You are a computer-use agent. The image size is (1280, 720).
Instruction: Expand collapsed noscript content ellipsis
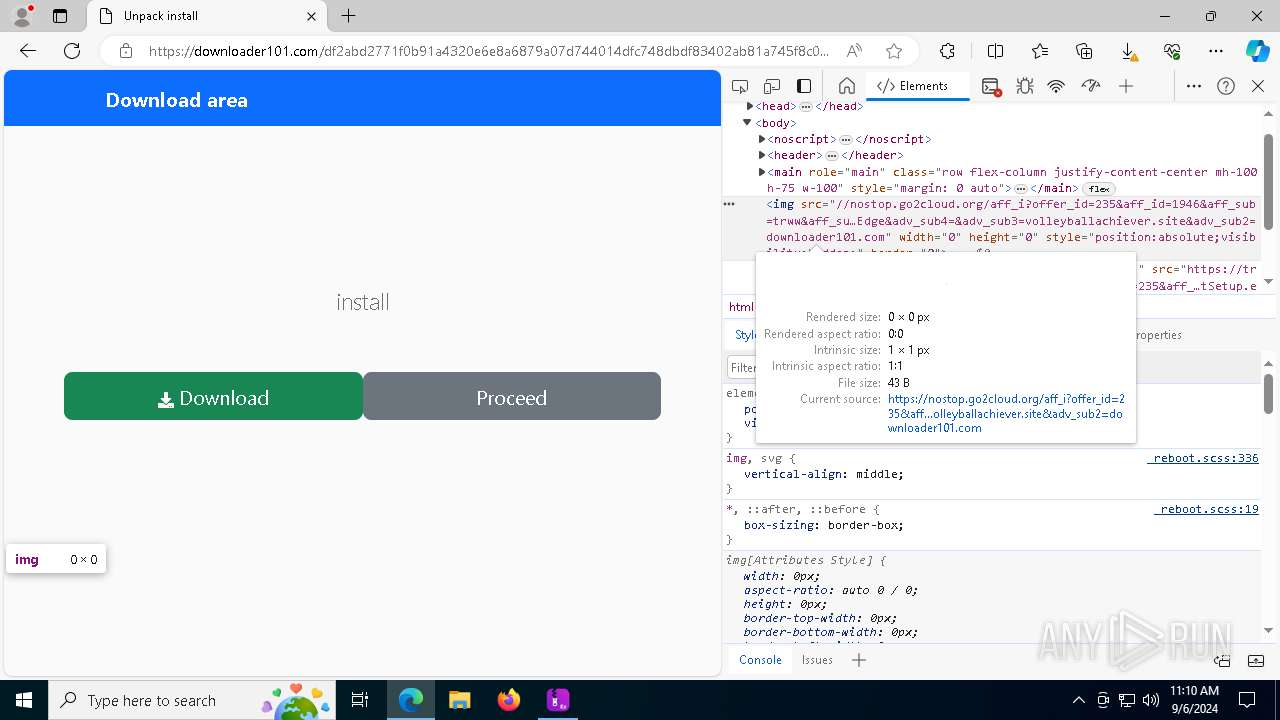coord(845,139)
